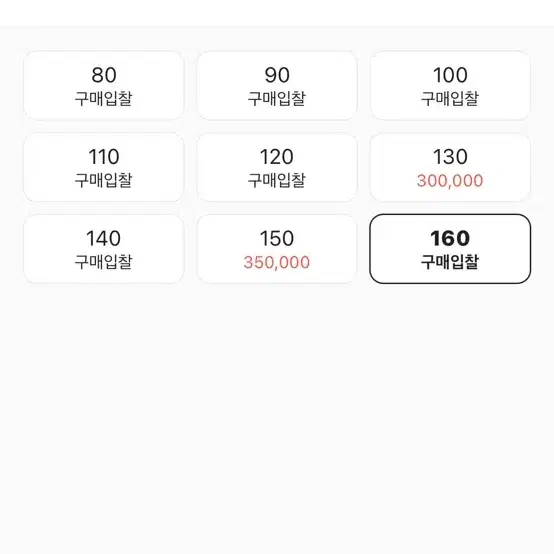Choose the size 100 card
Image resolution: width=554 pixels, height=554 pixels.
450,86
